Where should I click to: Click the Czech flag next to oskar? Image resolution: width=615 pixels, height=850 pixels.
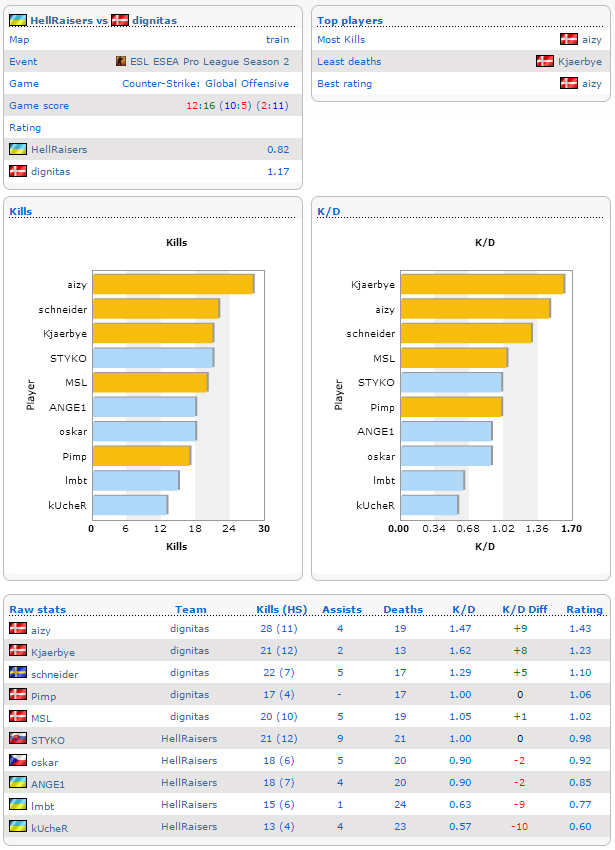pyautogui.click(x=18, y=760)
